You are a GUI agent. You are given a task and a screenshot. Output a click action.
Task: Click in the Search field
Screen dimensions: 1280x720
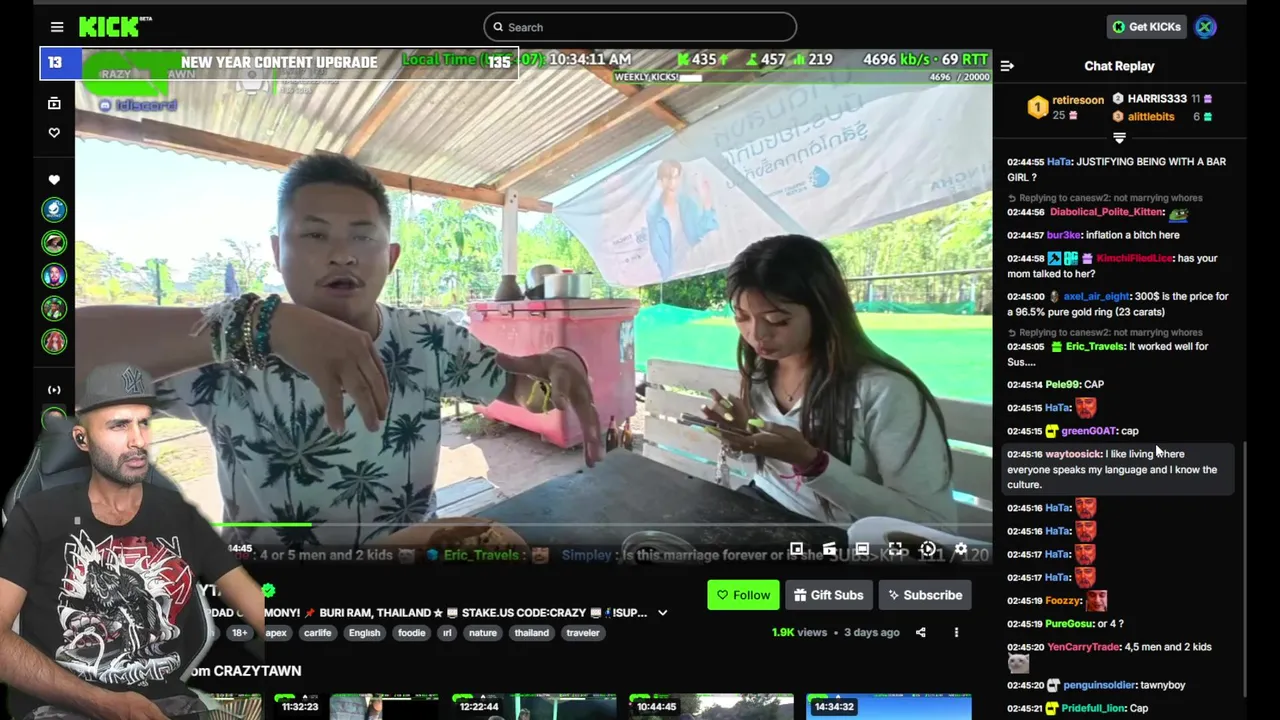tap(640, 27)
